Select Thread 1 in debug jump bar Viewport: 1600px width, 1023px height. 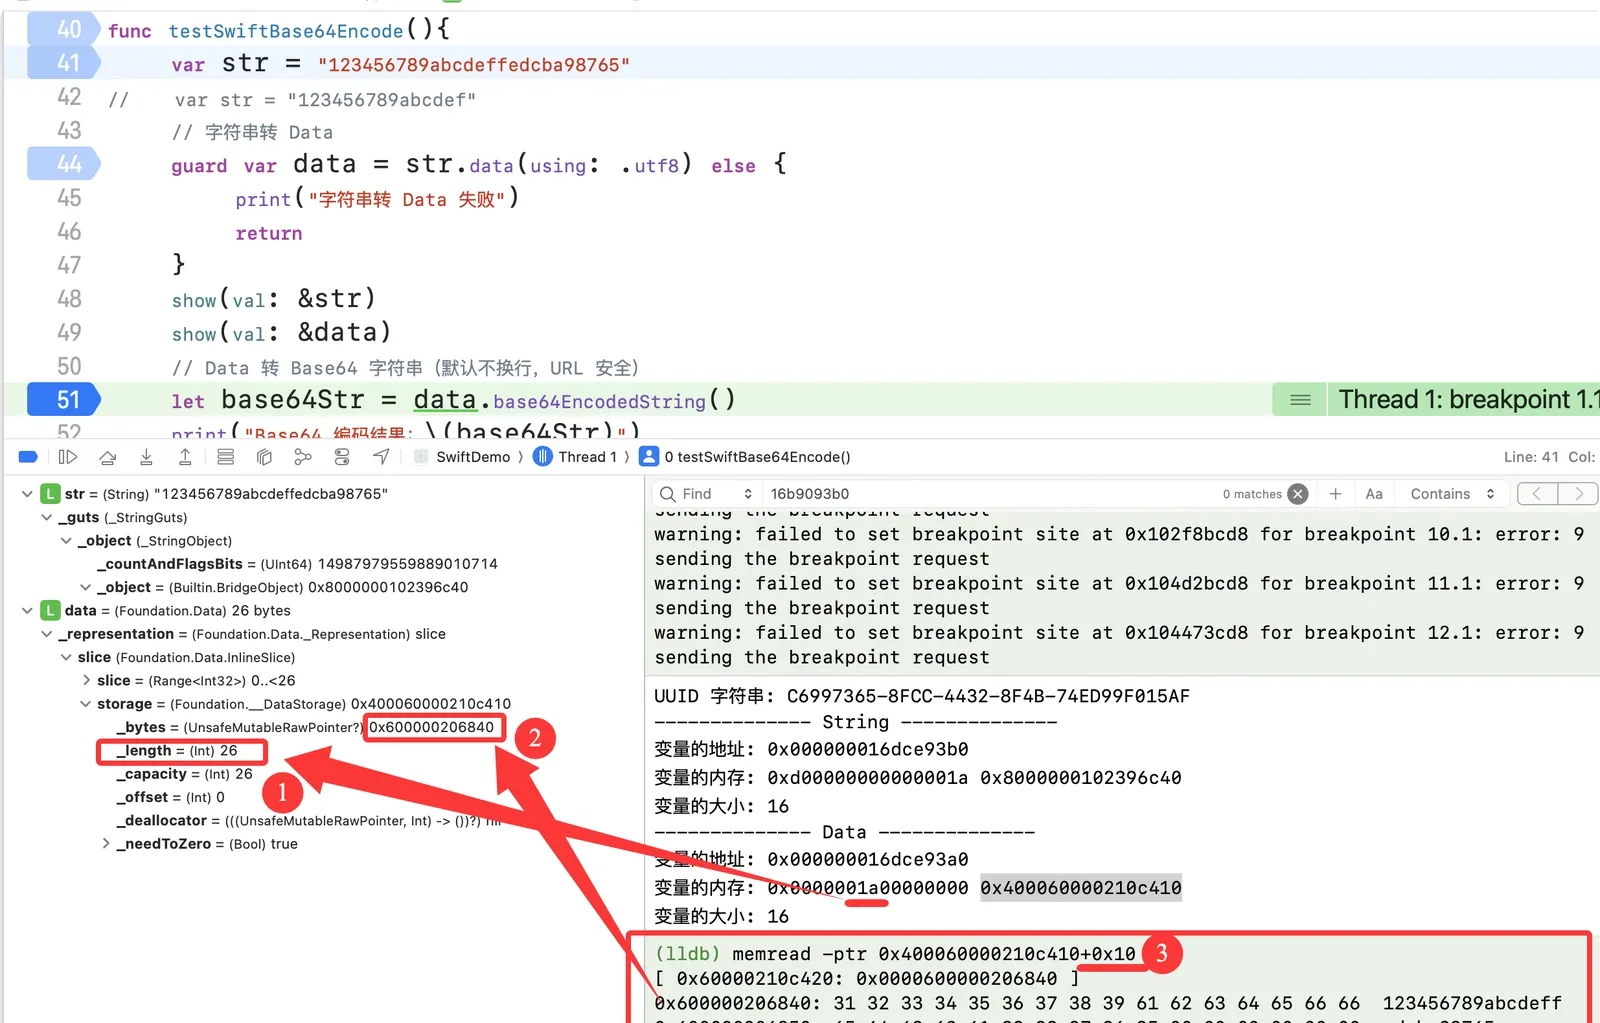(x=575, y=457)
